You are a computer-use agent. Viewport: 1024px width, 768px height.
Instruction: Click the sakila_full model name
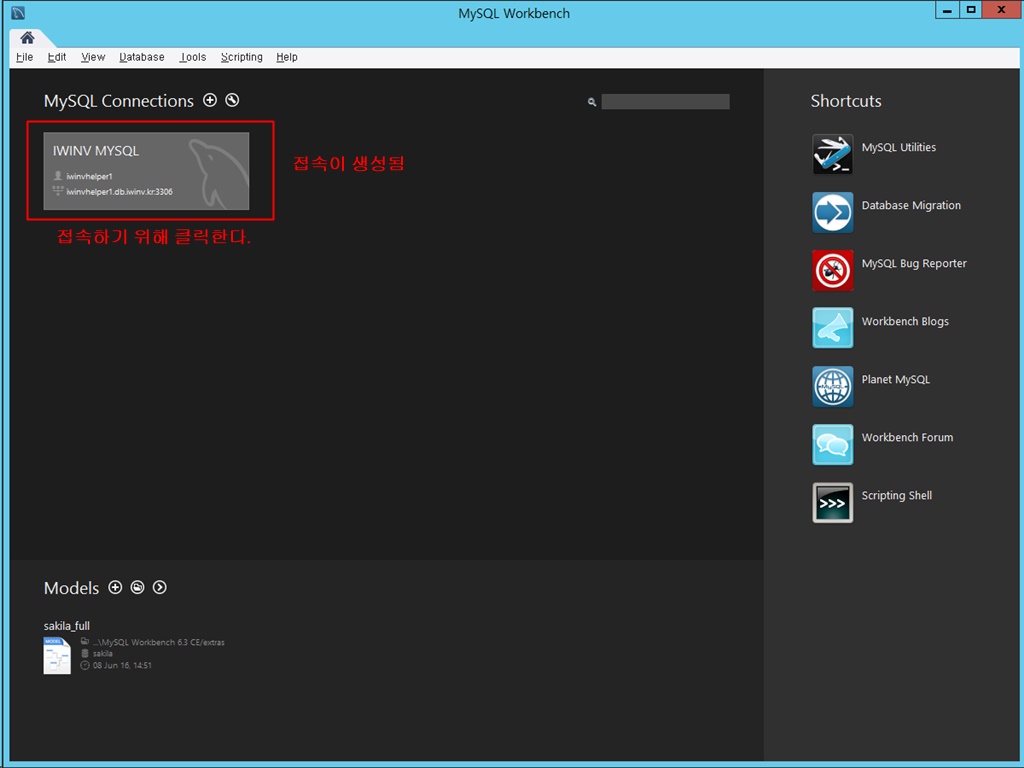tap(67, 626)
